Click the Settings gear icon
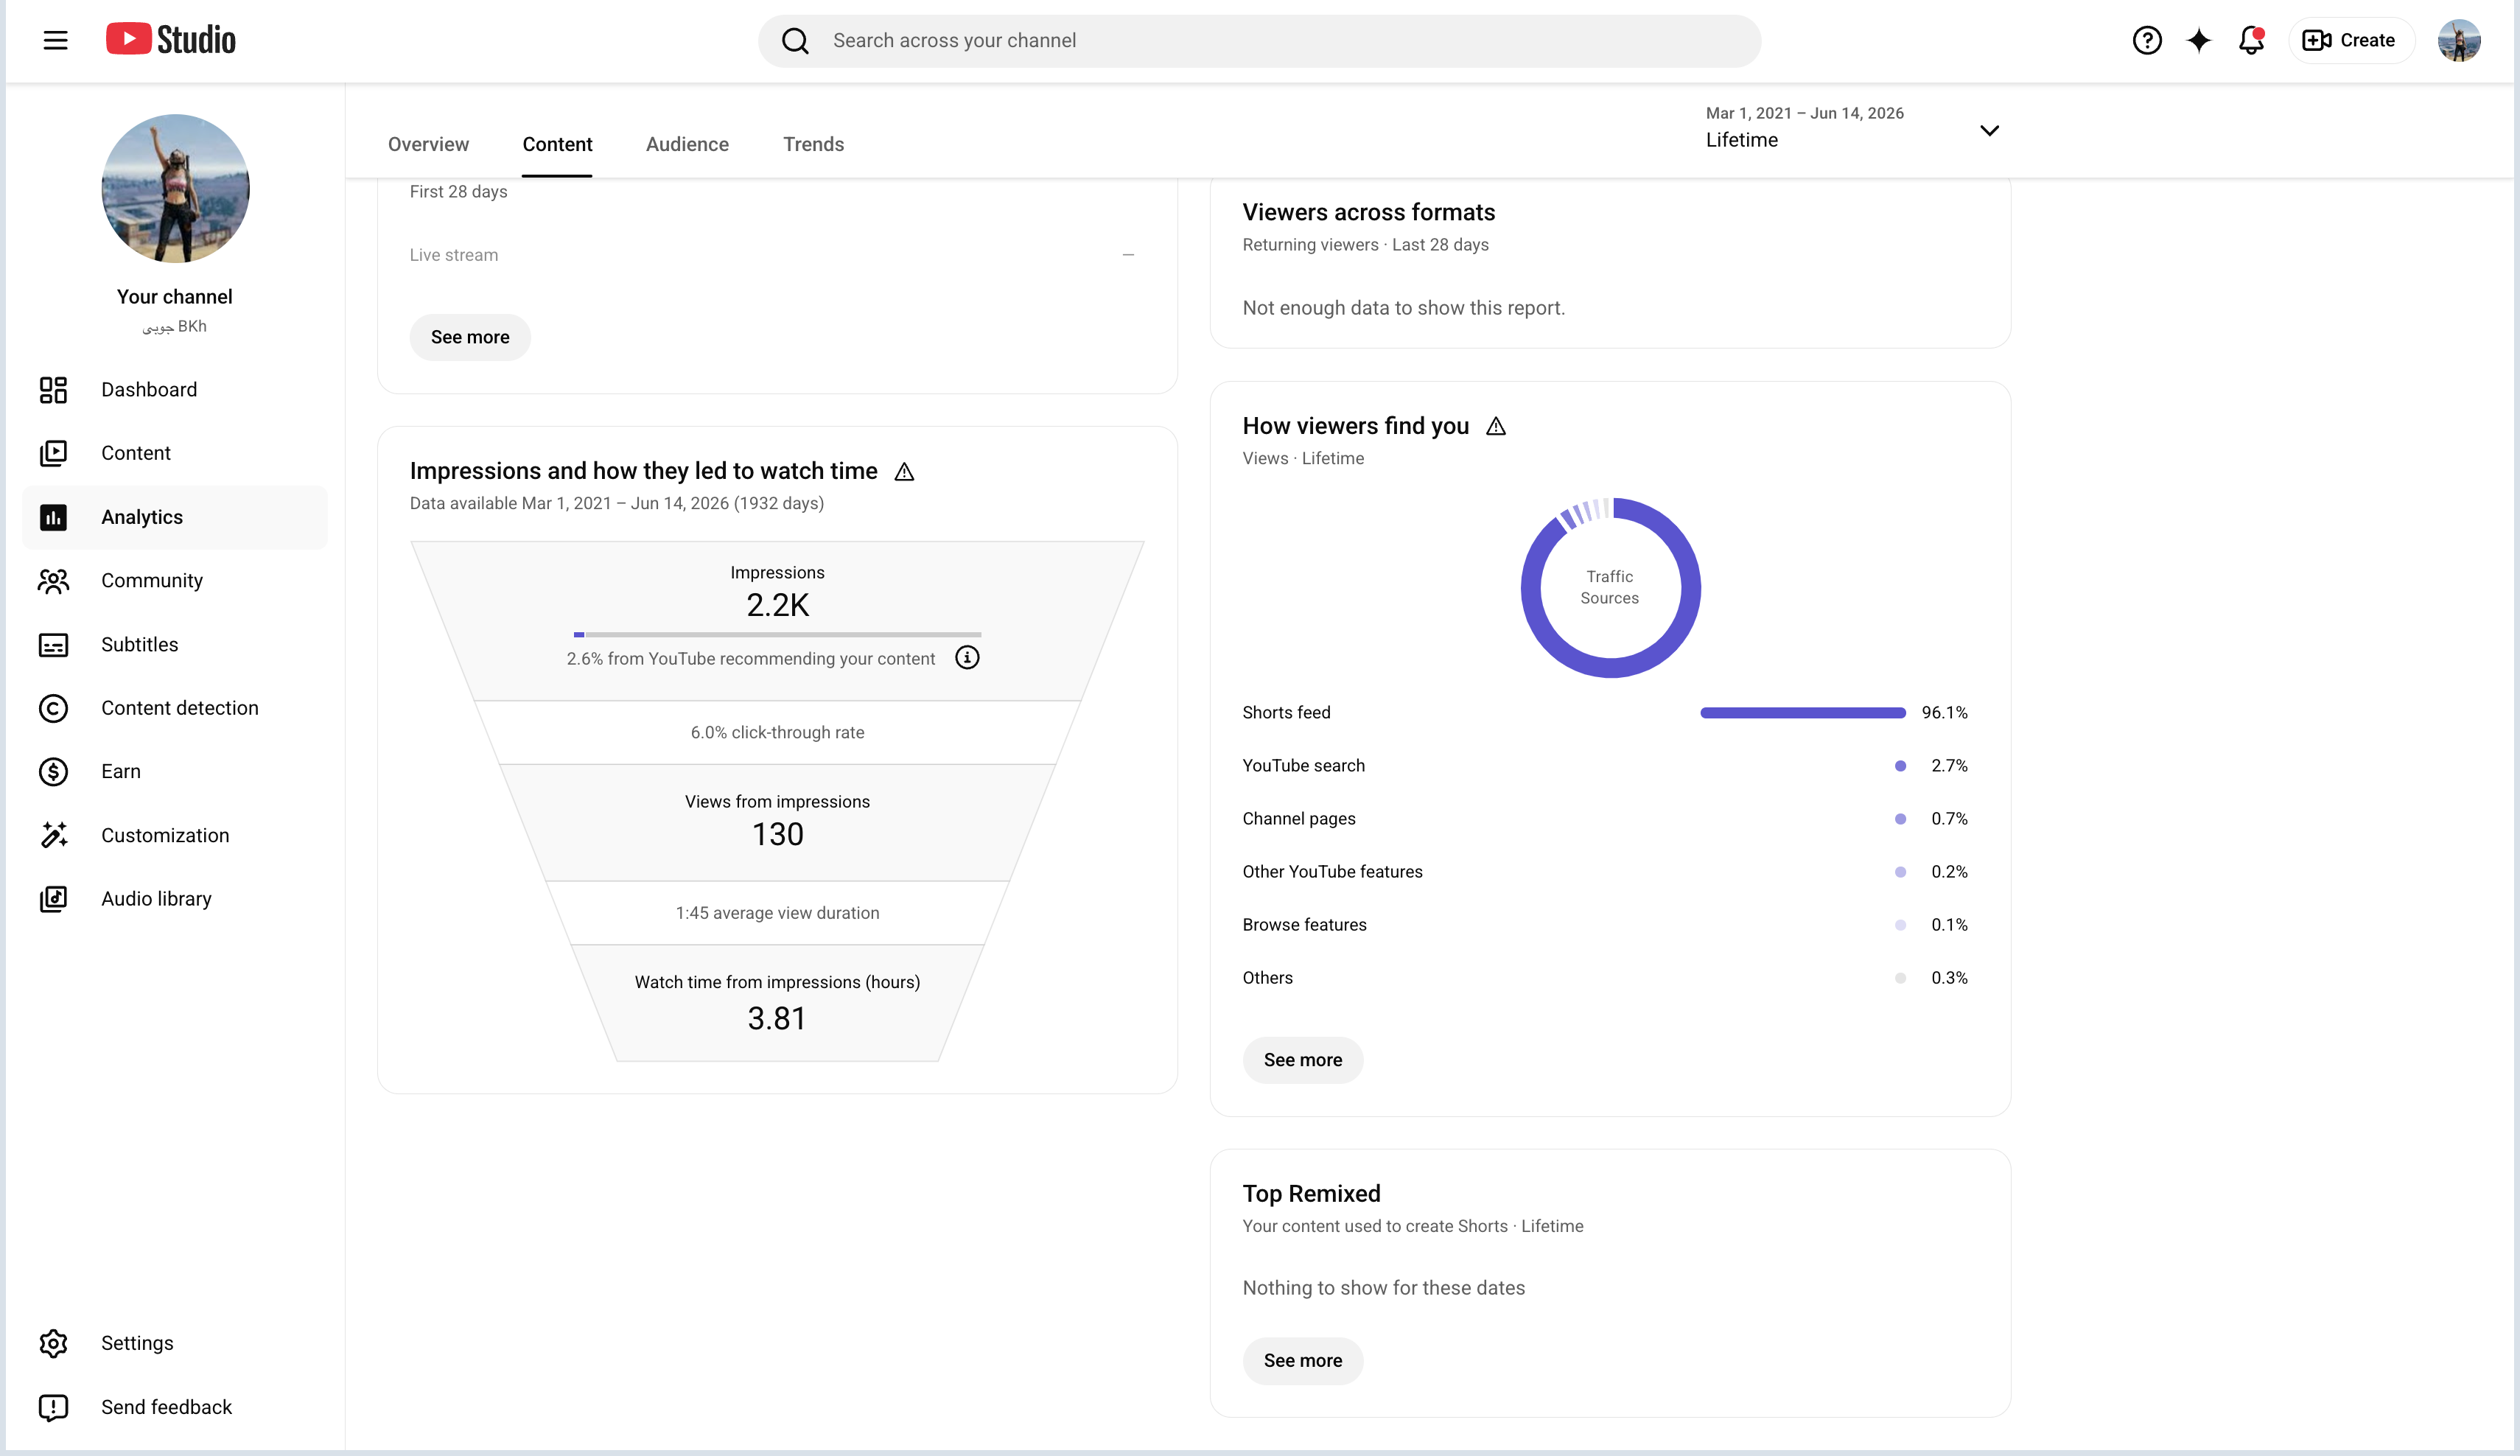The width and height of the screenshot is (2520, 1456). pos(53,1343)
